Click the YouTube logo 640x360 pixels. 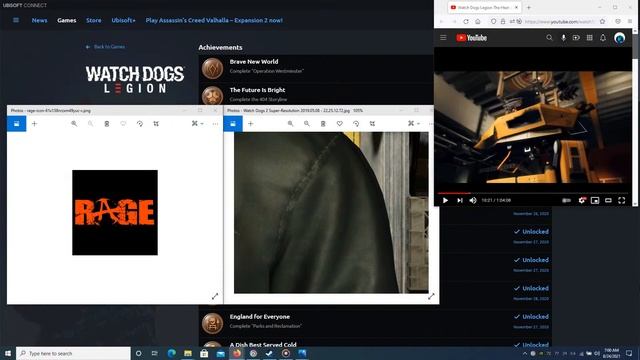coord(471,38)
